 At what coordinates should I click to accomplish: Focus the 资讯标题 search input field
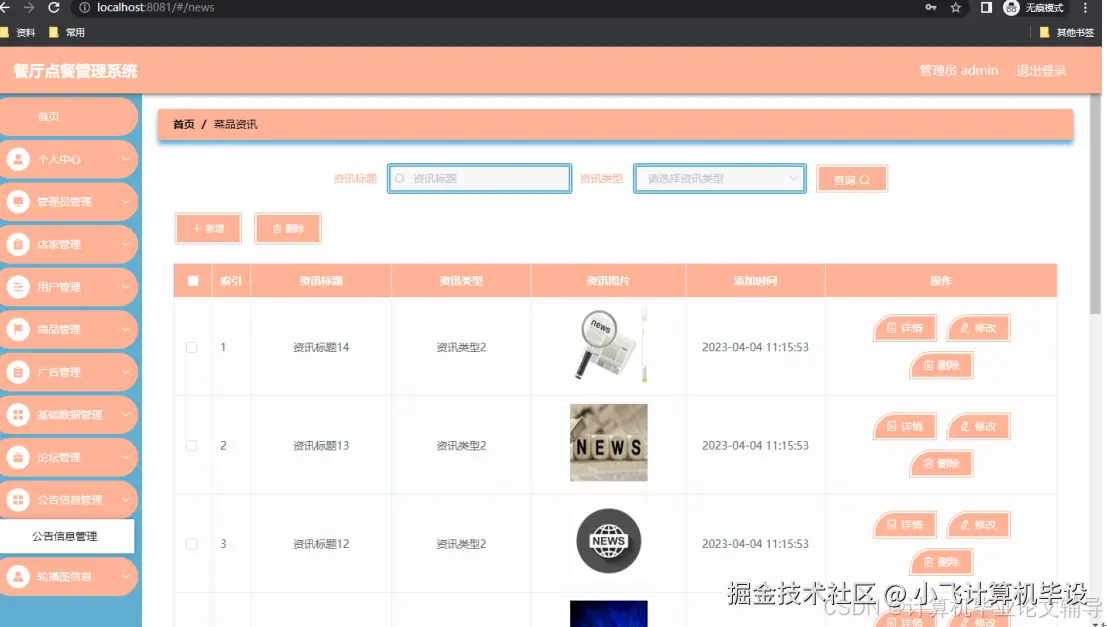pyautogui.click(x=479, y=179)
